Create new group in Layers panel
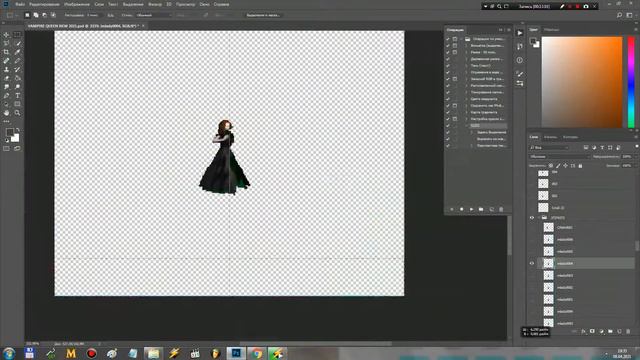This screenshot has height=360, width=640. [610, 331]
